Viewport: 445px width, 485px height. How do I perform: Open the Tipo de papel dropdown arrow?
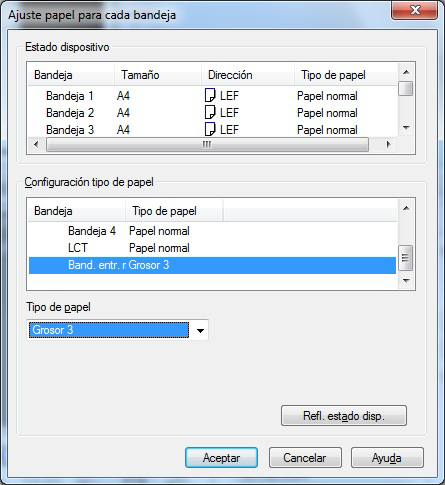(200, 330)
